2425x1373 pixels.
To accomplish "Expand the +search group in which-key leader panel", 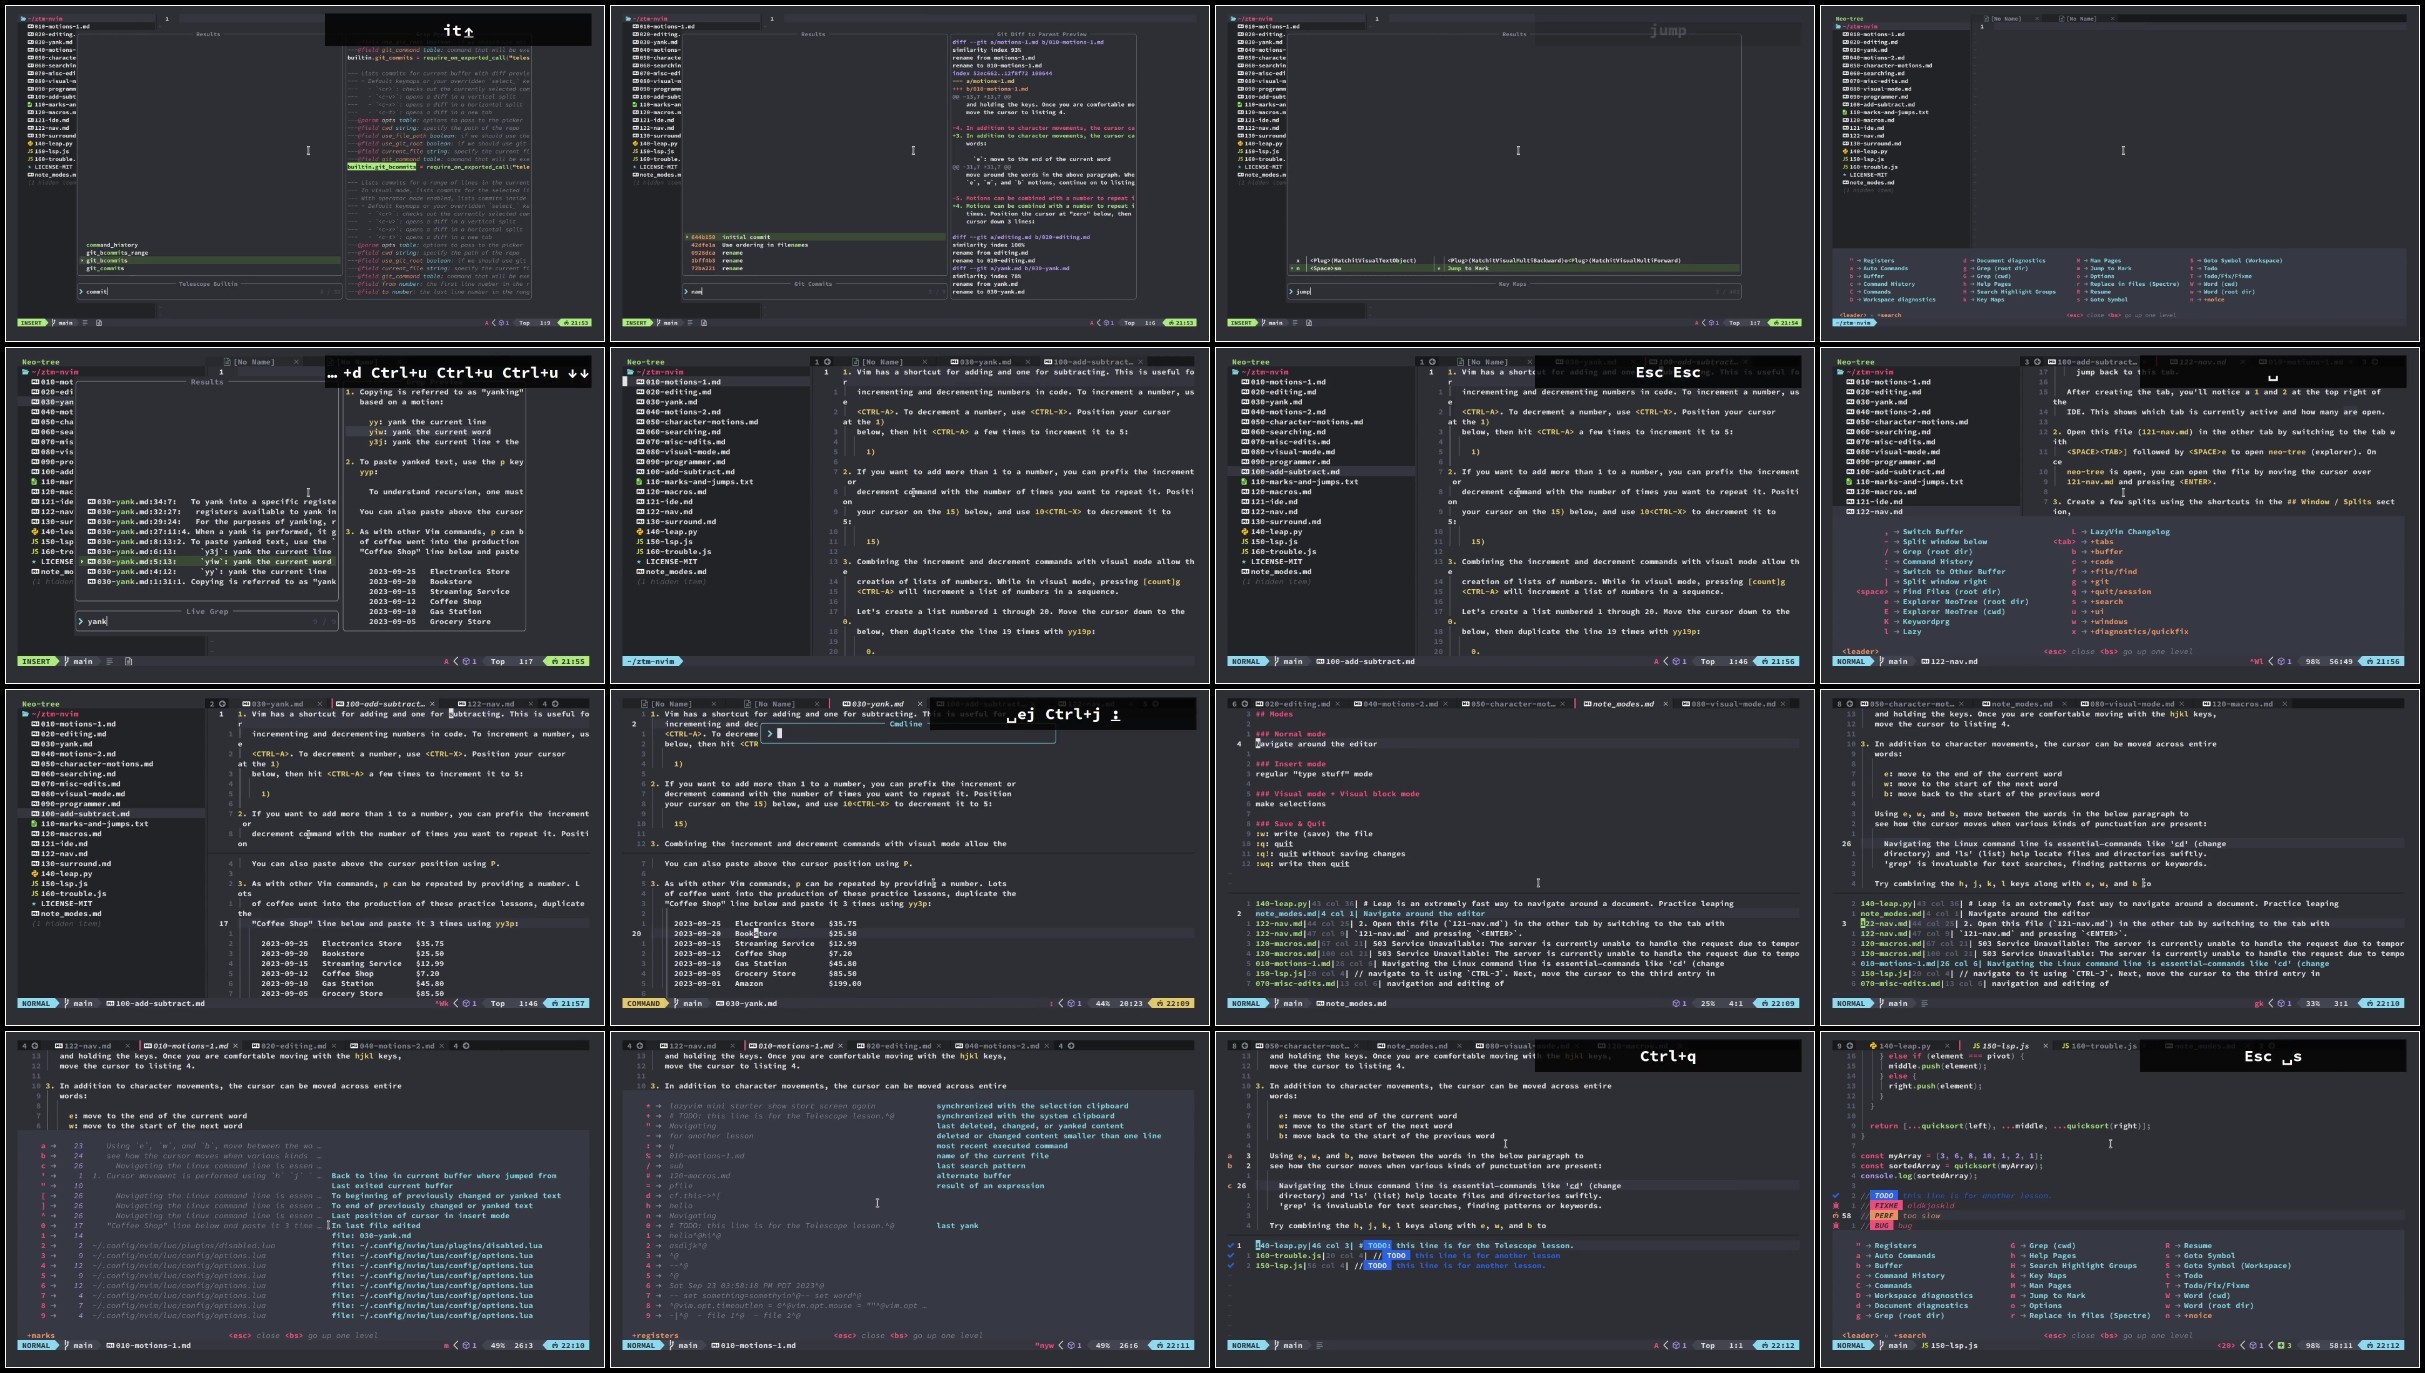I will click(2108, 602).
